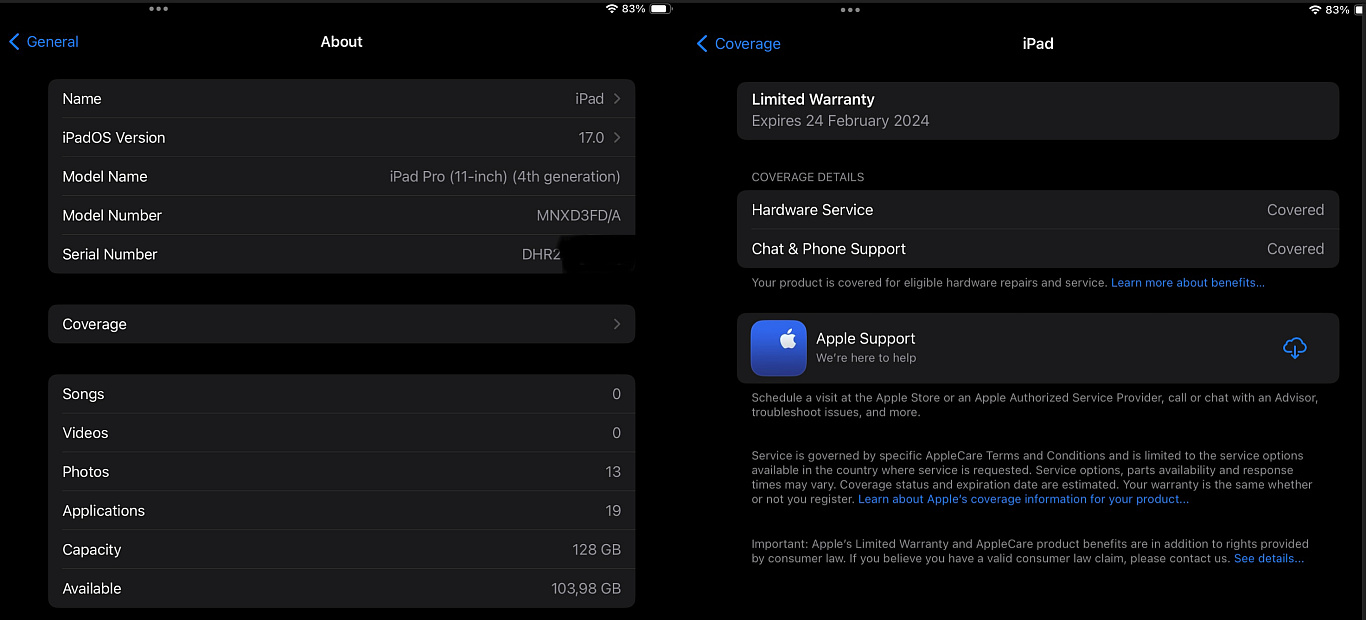Open Coverage row chevron
Image resolution: width=1366 pixels, height=620 pixels.
tap(617, 324)
